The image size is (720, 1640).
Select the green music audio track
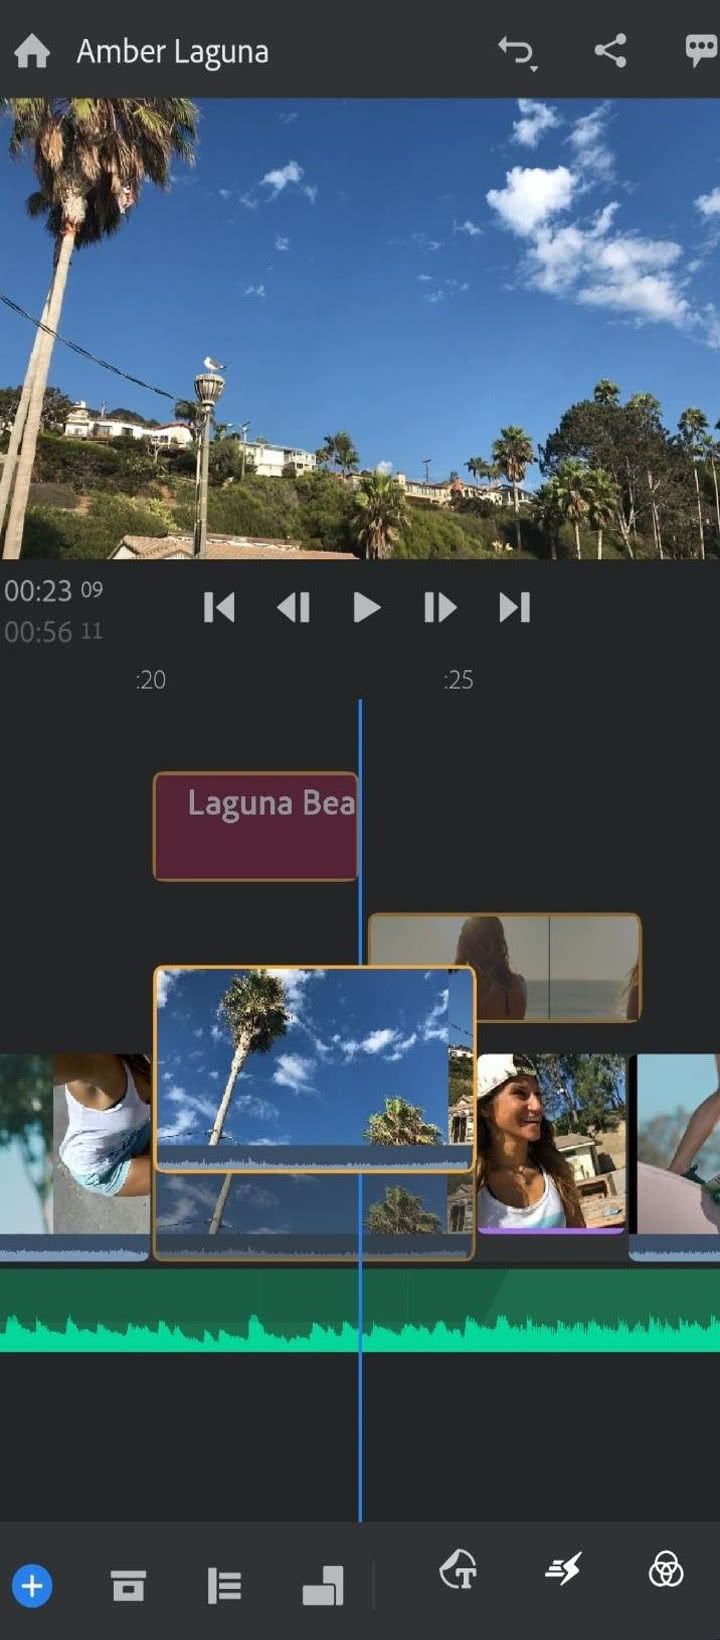coord(360,1310)
